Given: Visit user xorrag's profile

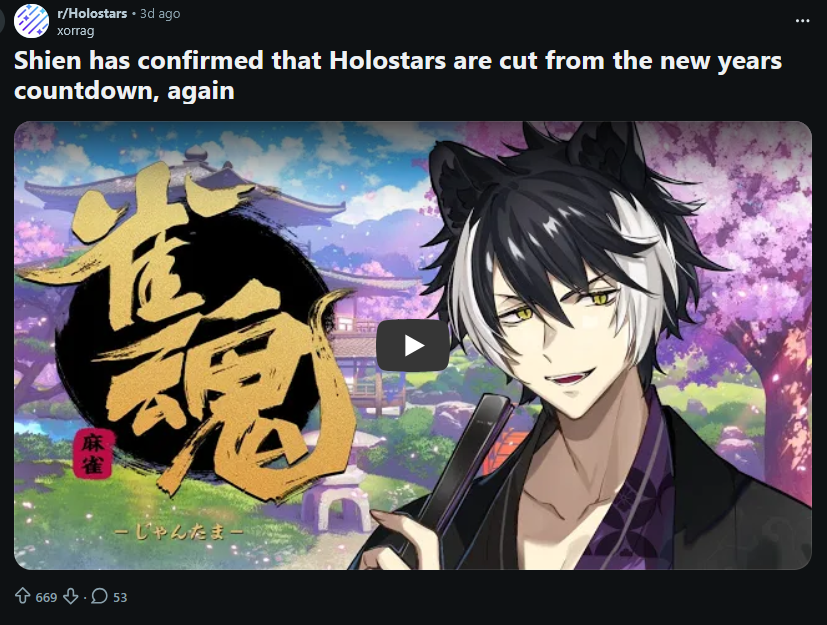Looking at the screenshot, I should click(75, 31).
